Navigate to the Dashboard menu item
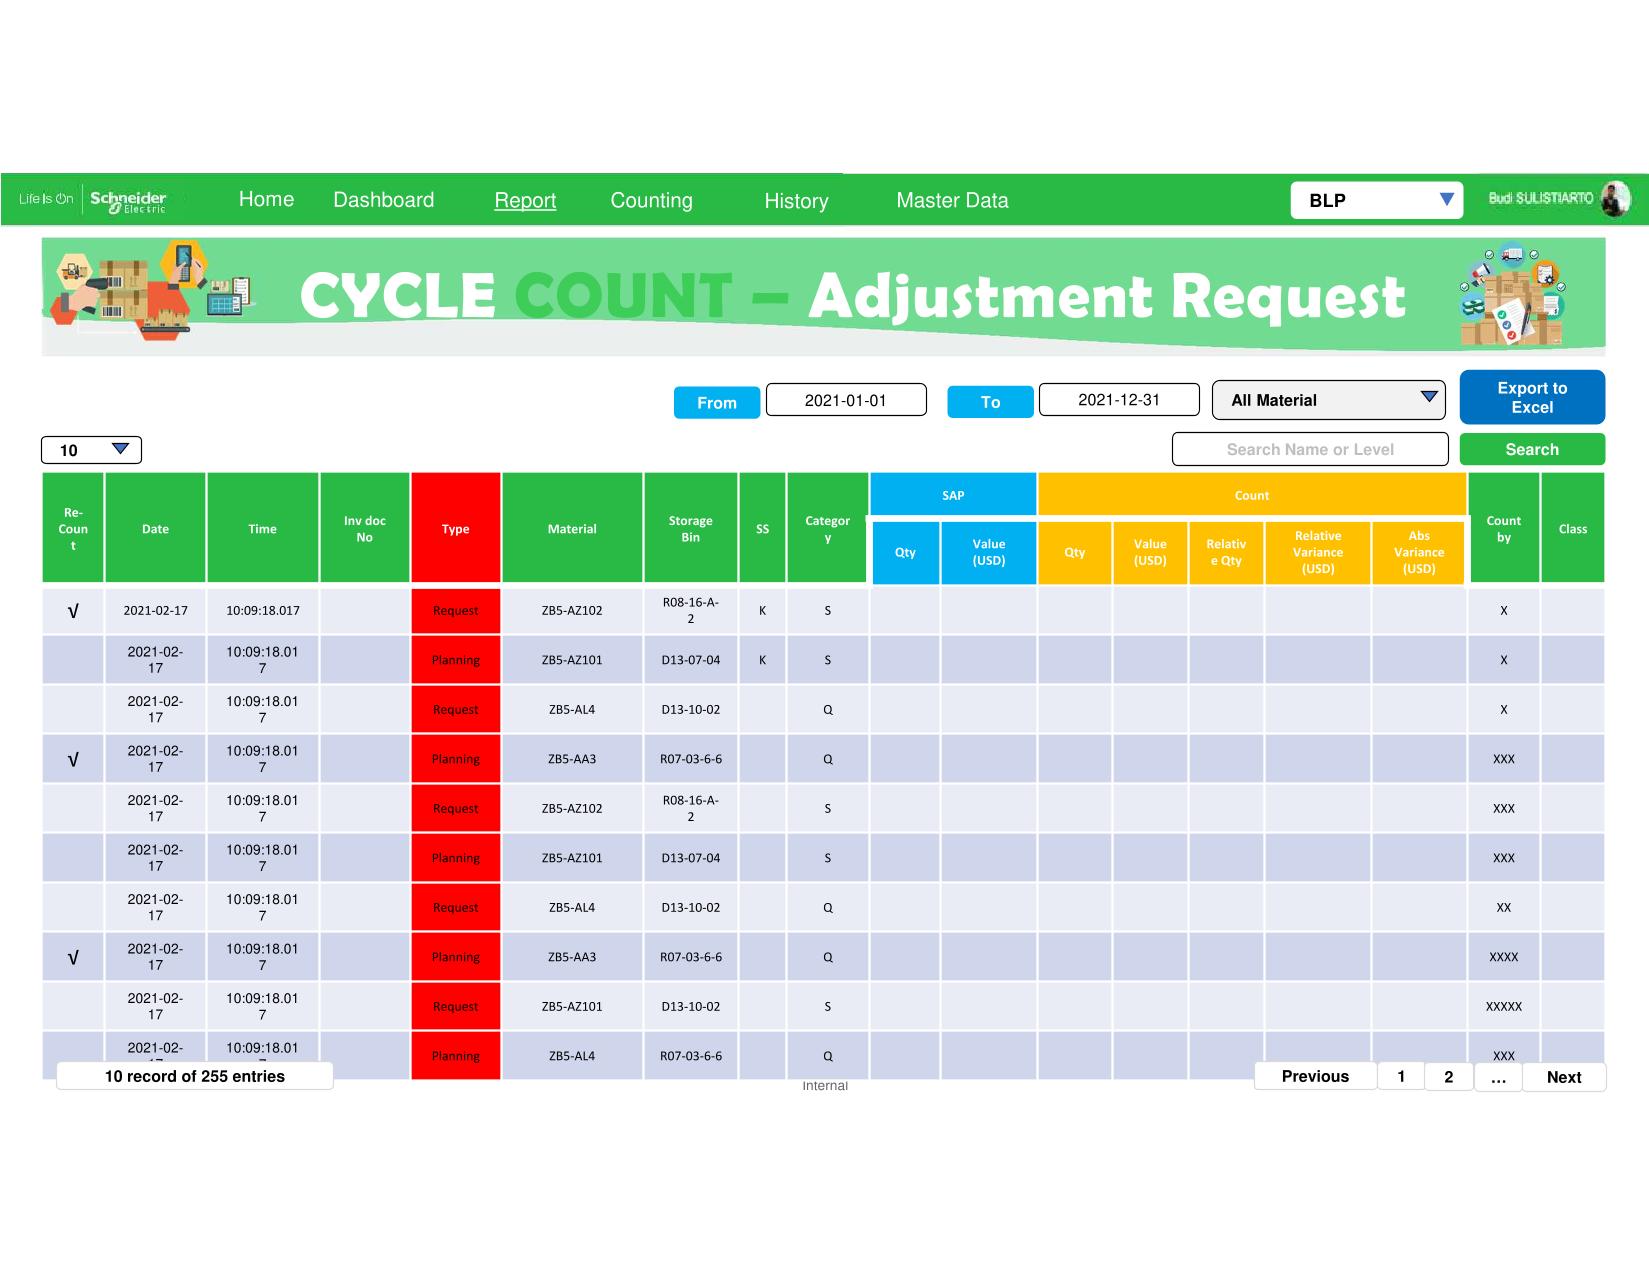1649x1275 pixels. [383, 200]
